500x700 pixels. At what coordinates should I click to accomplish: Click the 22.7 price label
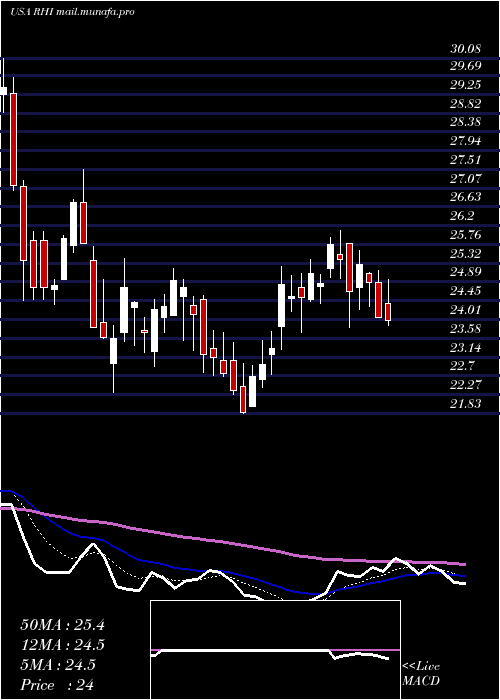coord(462,367)
